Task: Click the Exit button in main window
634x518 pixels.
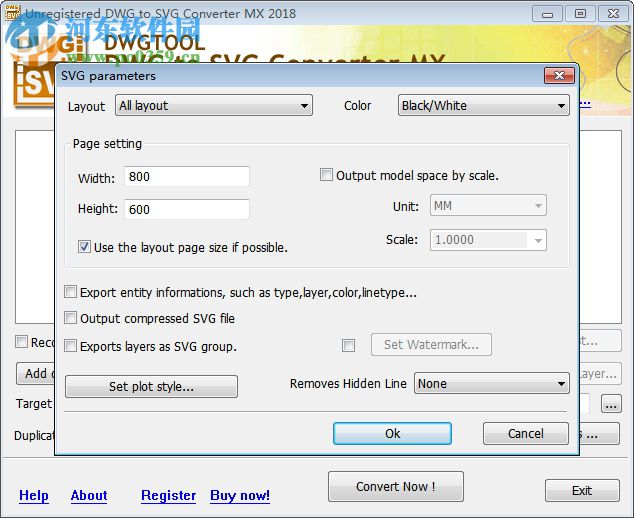Action: click(582, 491)
